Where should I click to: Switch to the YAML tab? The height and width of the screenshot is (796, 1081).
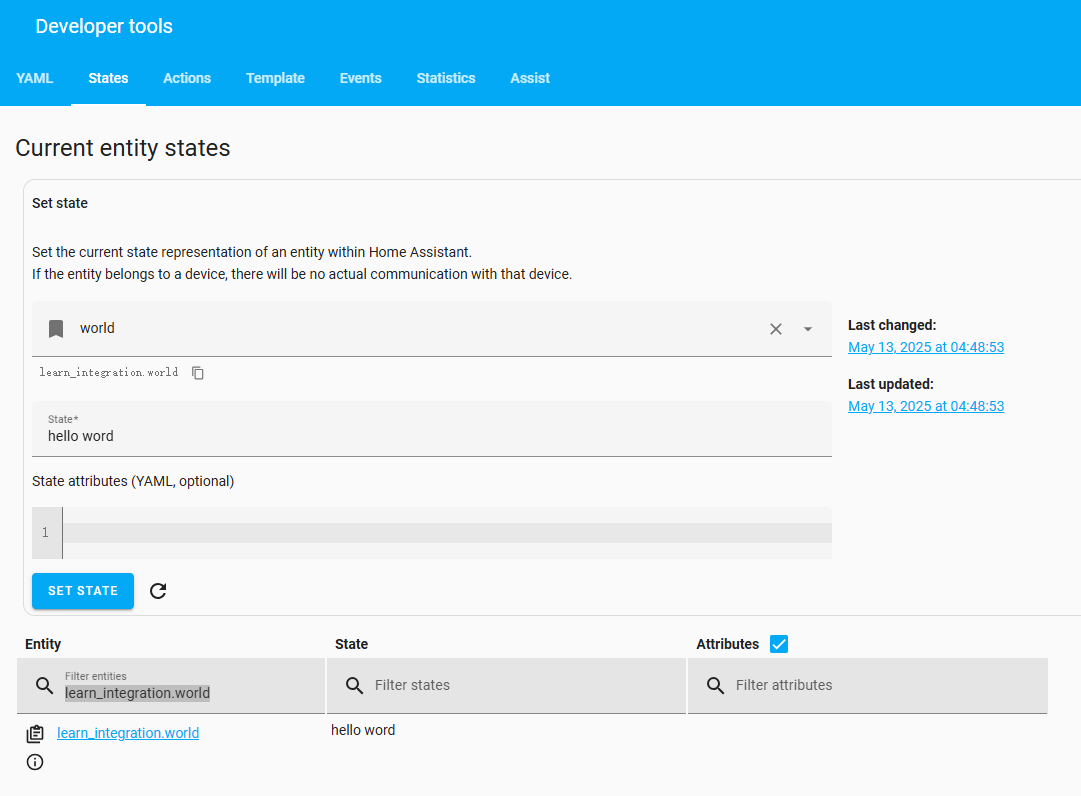(35, 78)
